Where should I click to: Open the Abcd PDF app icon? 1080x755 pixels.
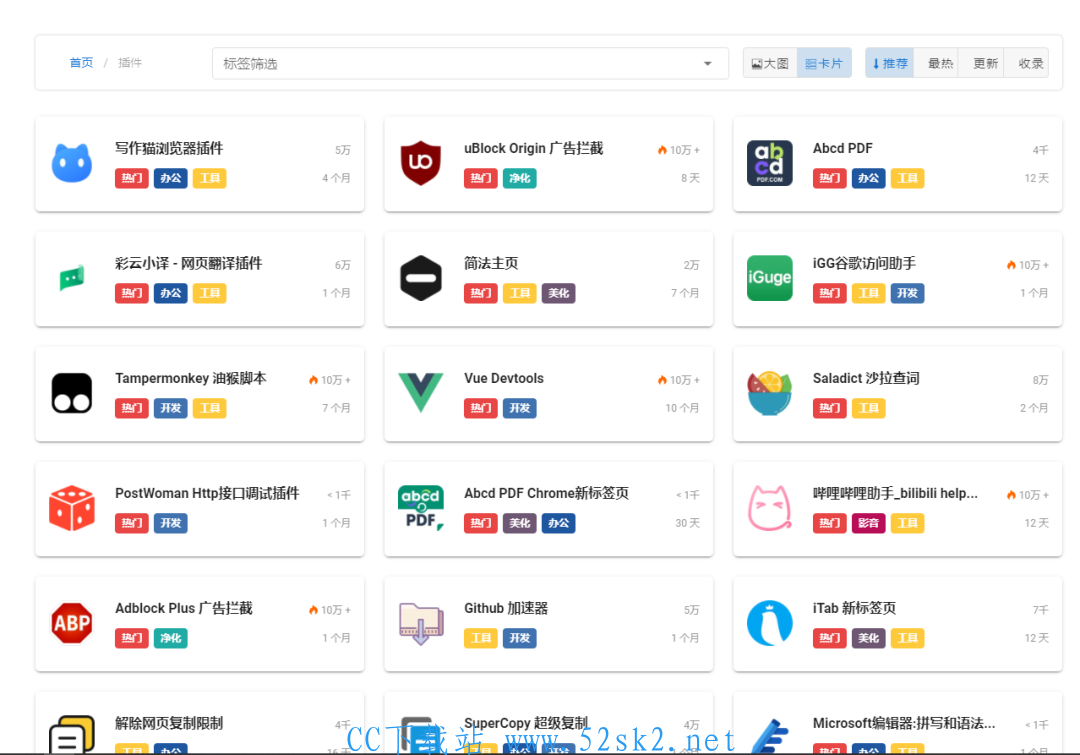coord(769,163)
